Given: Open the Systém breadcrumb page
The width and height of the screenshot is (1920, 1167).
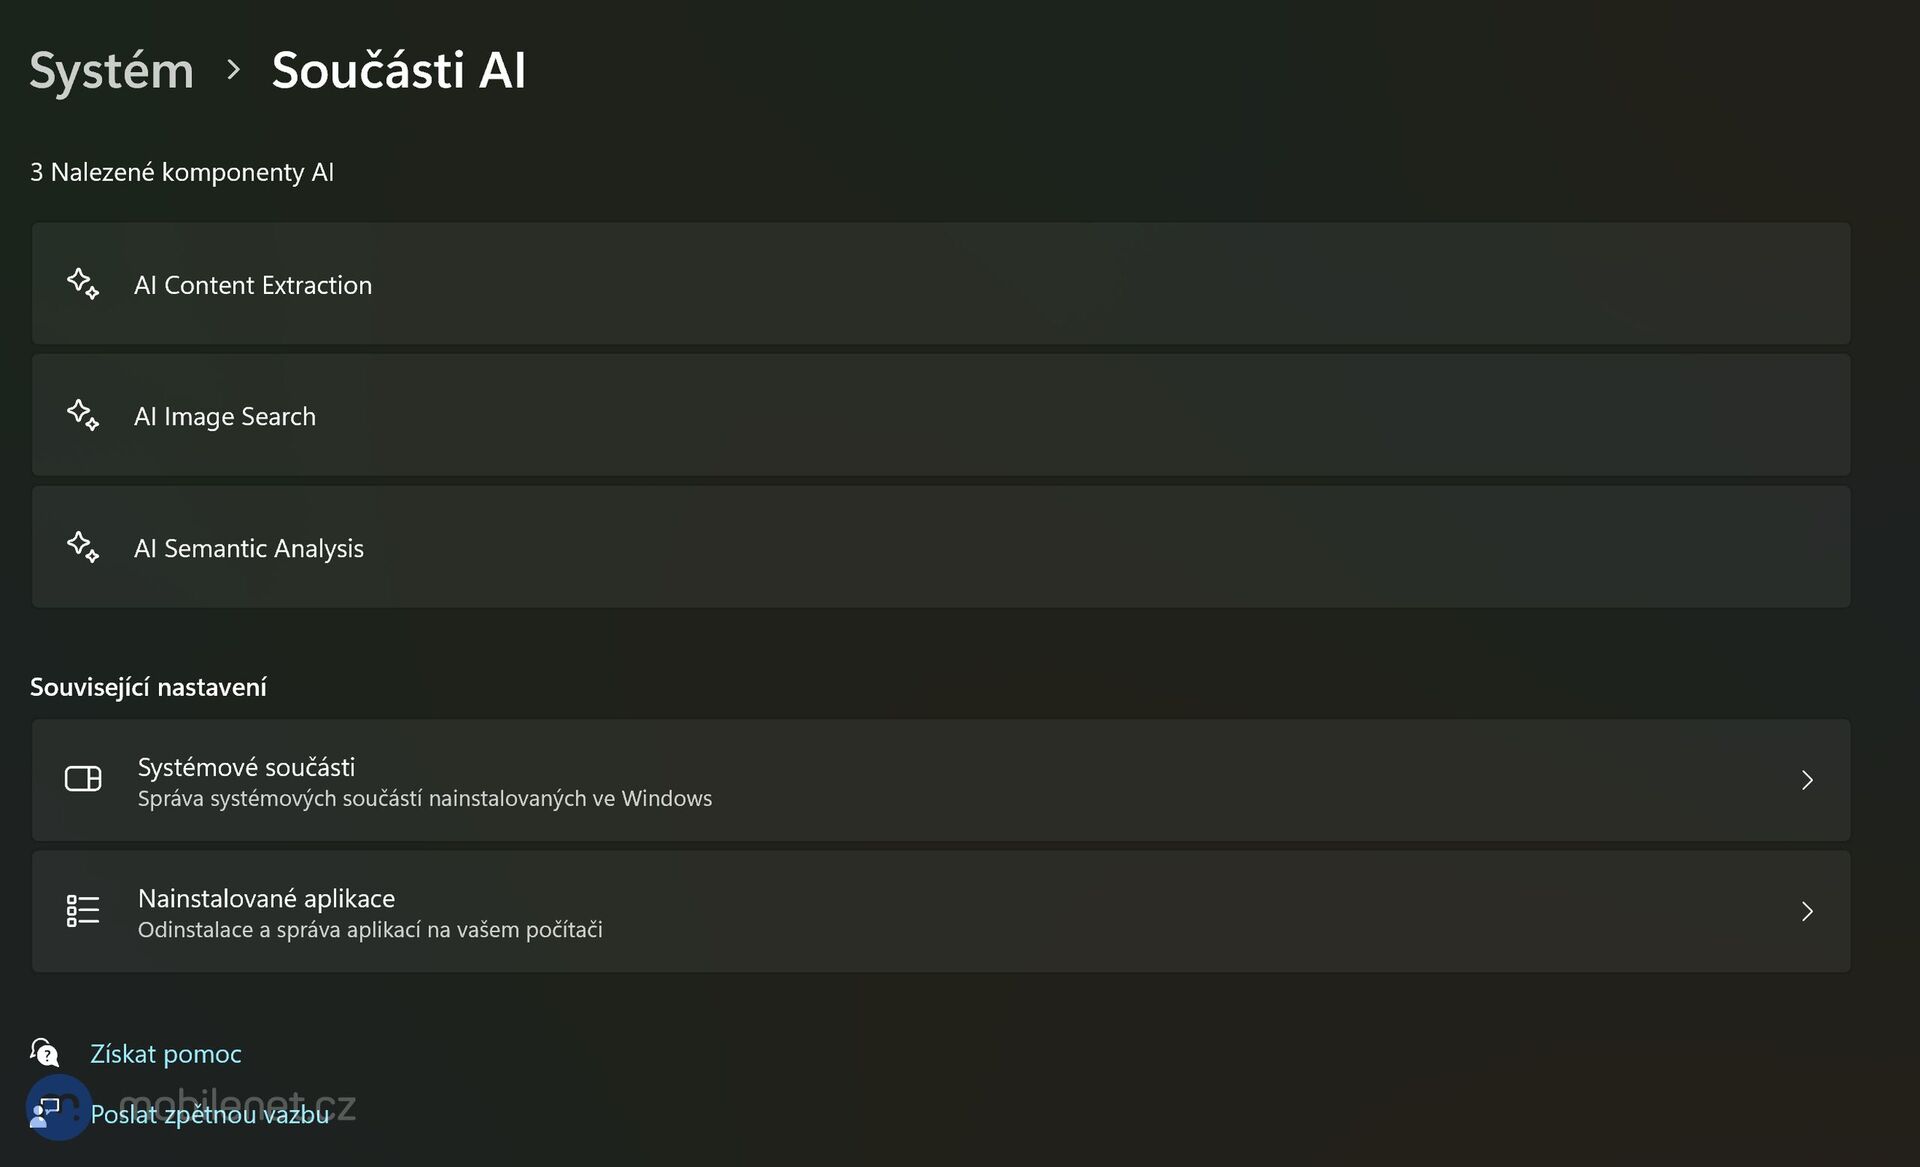Looking at the screenshot, I should tap(110, 70).
